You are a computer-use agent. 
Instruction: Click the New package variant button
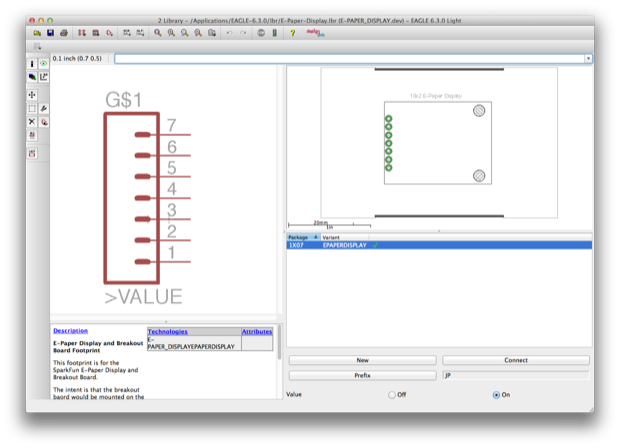[363, 360]
